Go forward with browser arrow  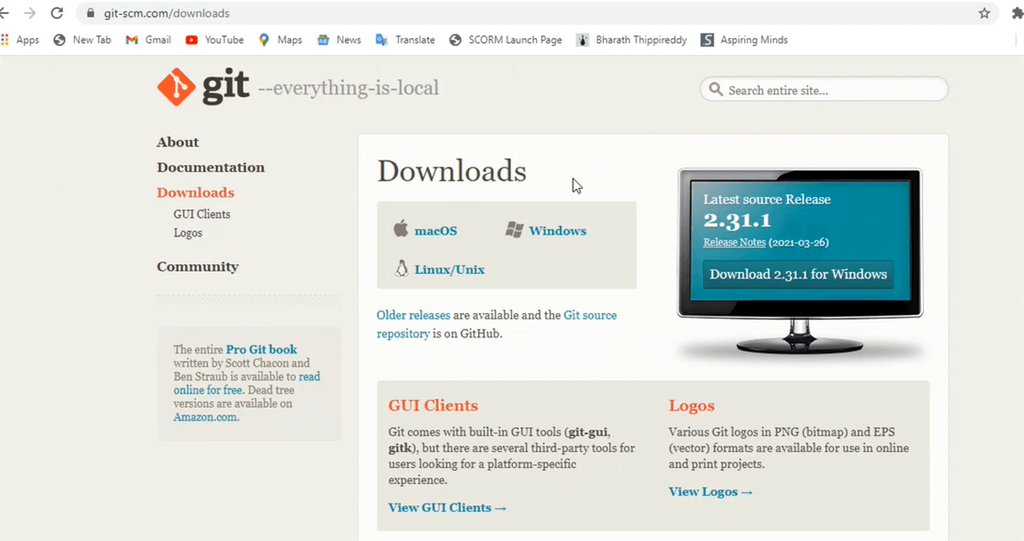[30, 13]
